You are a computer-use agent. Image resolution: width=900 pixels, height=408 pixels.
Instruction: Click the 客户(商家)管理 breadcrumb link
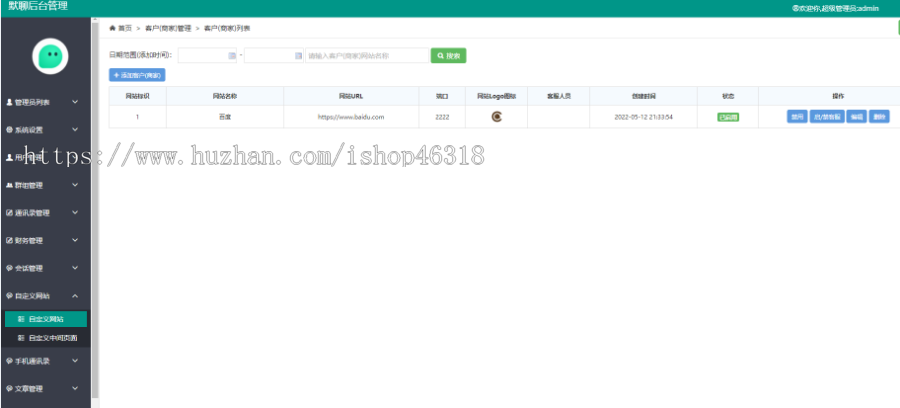168,28
